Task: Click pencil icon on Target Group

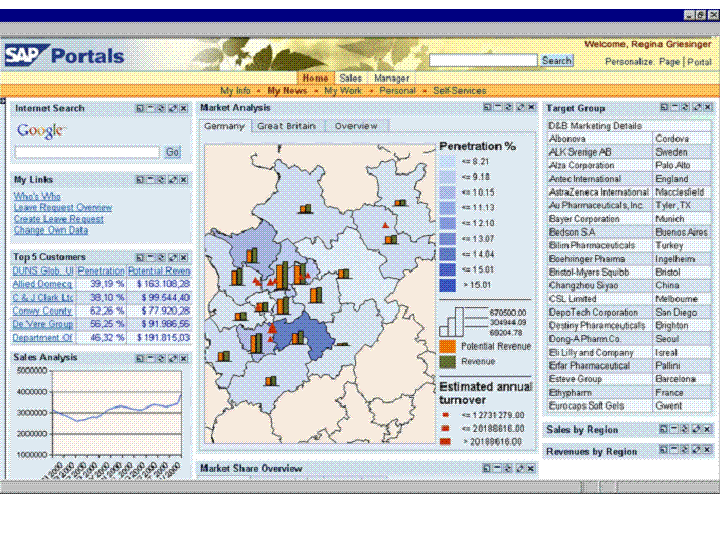Action: click(x=697, y=107)
